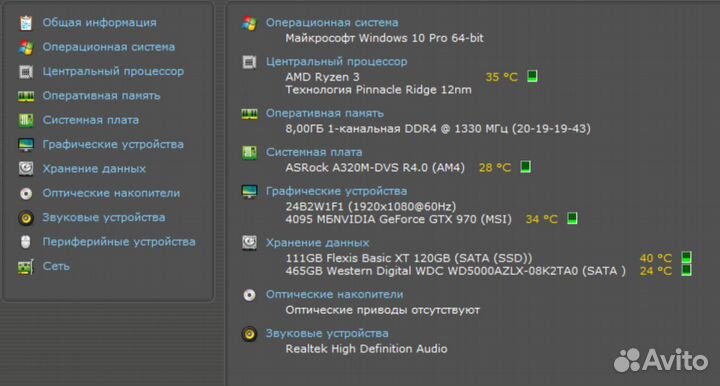Click CPU icon beside main Центральный процессор heading
Image resolution: width=720 pixels, height=386 pixels.
pyautogui.click(x=249, y=62)
